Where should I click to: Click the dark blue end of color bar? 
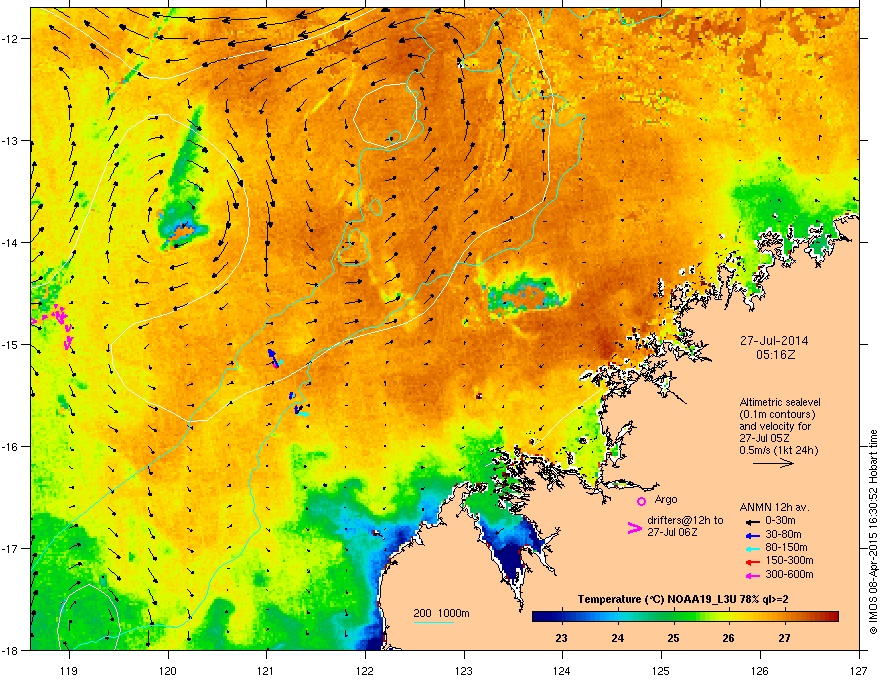(x=540, y=617)
